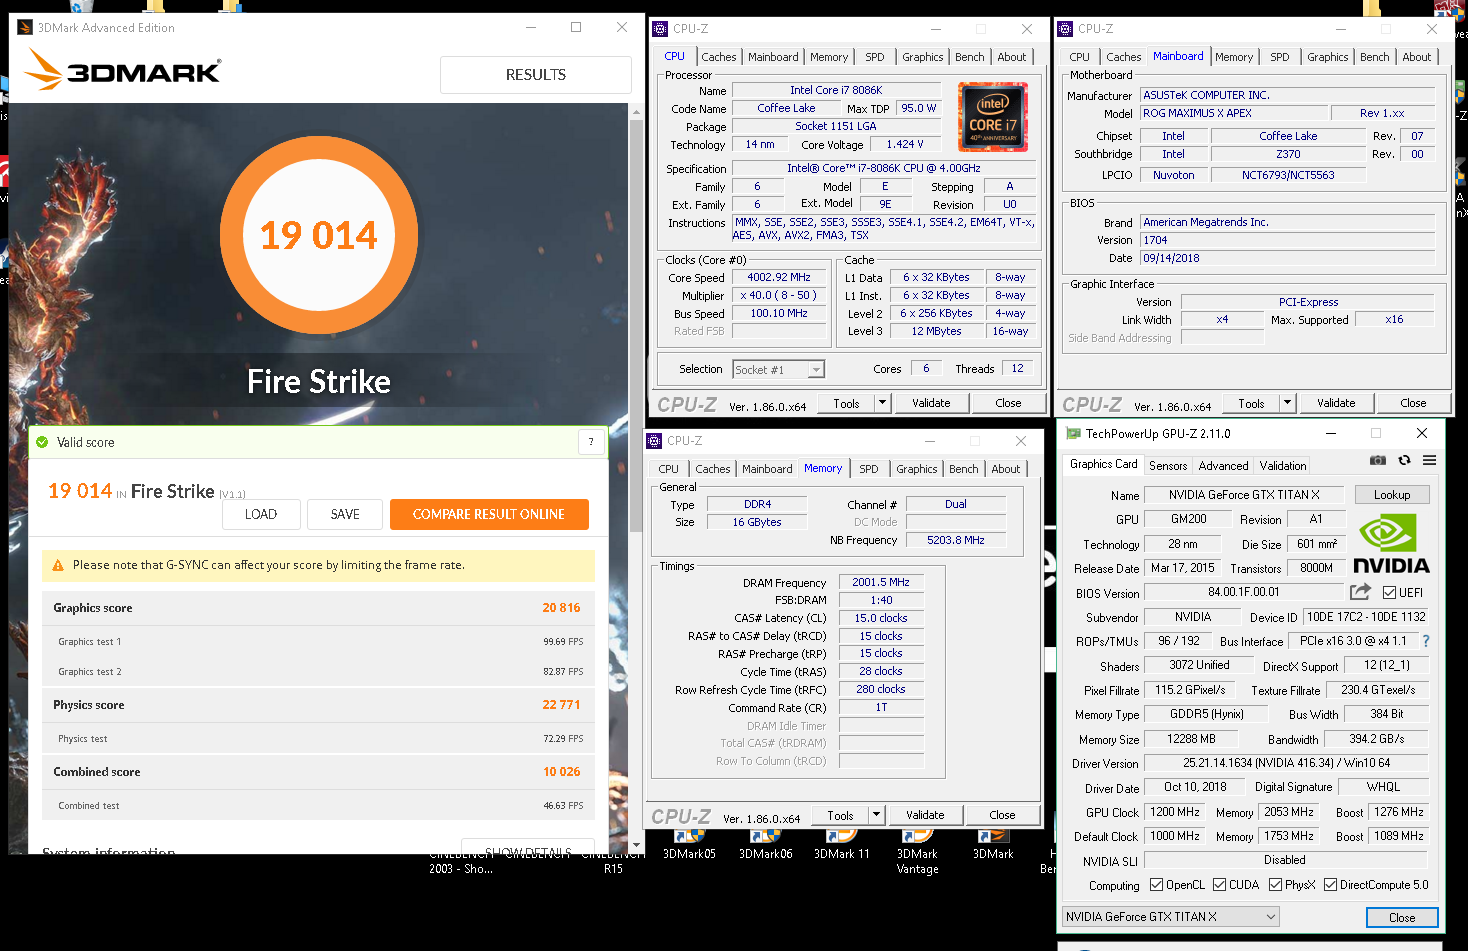Click the title bar icon of the CPU-Z Mainboard window

[1065, 29]
